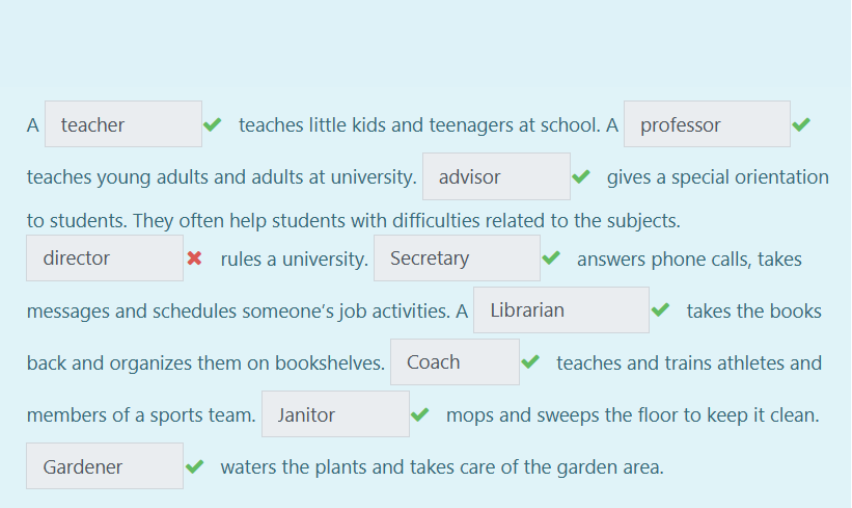Click the text 'rules a university.'
Screen dimensions: 852x508
point(294,259)
